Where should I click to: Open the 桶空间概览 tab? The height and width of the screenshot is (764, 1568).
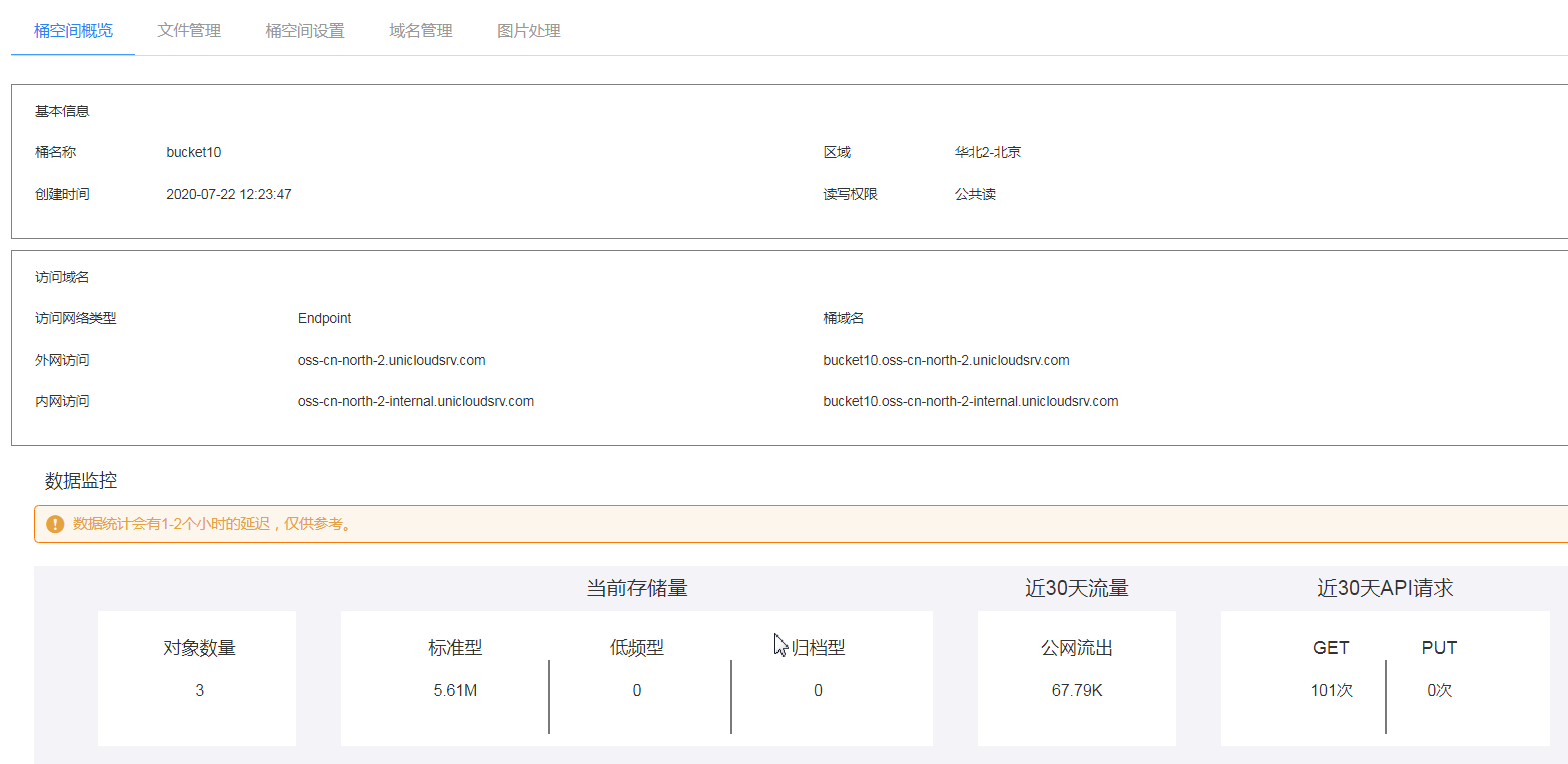(x=73, y=31)
